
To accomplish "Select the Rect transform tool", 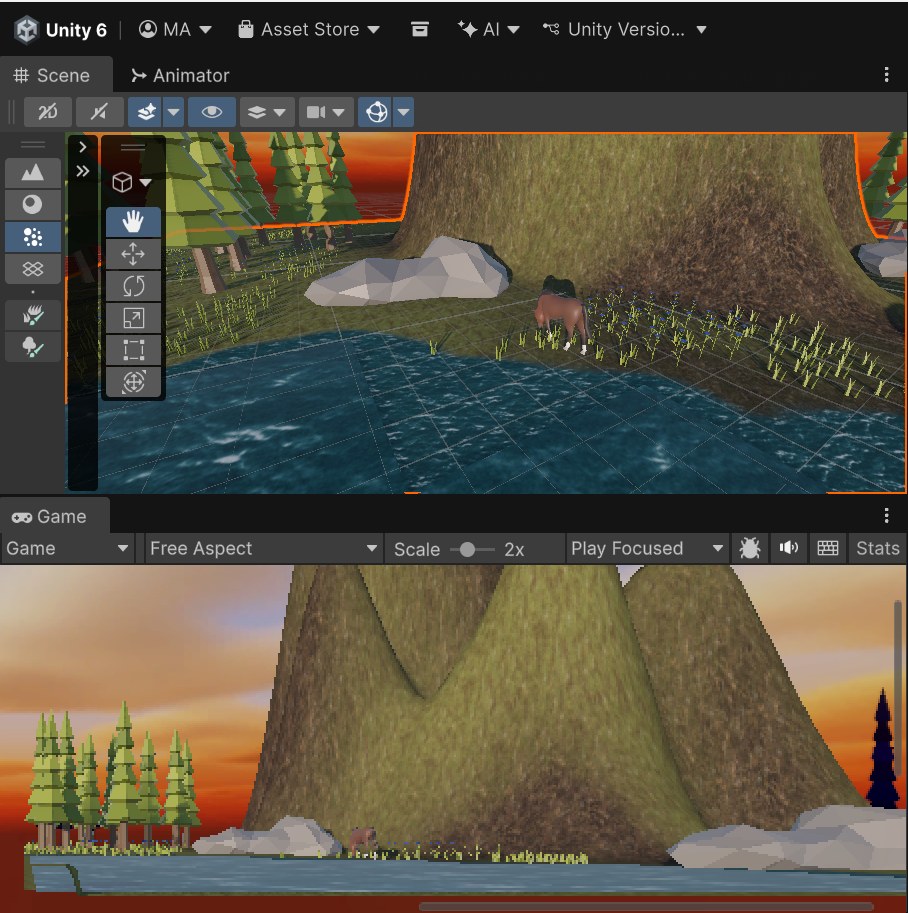I will 133,350.
